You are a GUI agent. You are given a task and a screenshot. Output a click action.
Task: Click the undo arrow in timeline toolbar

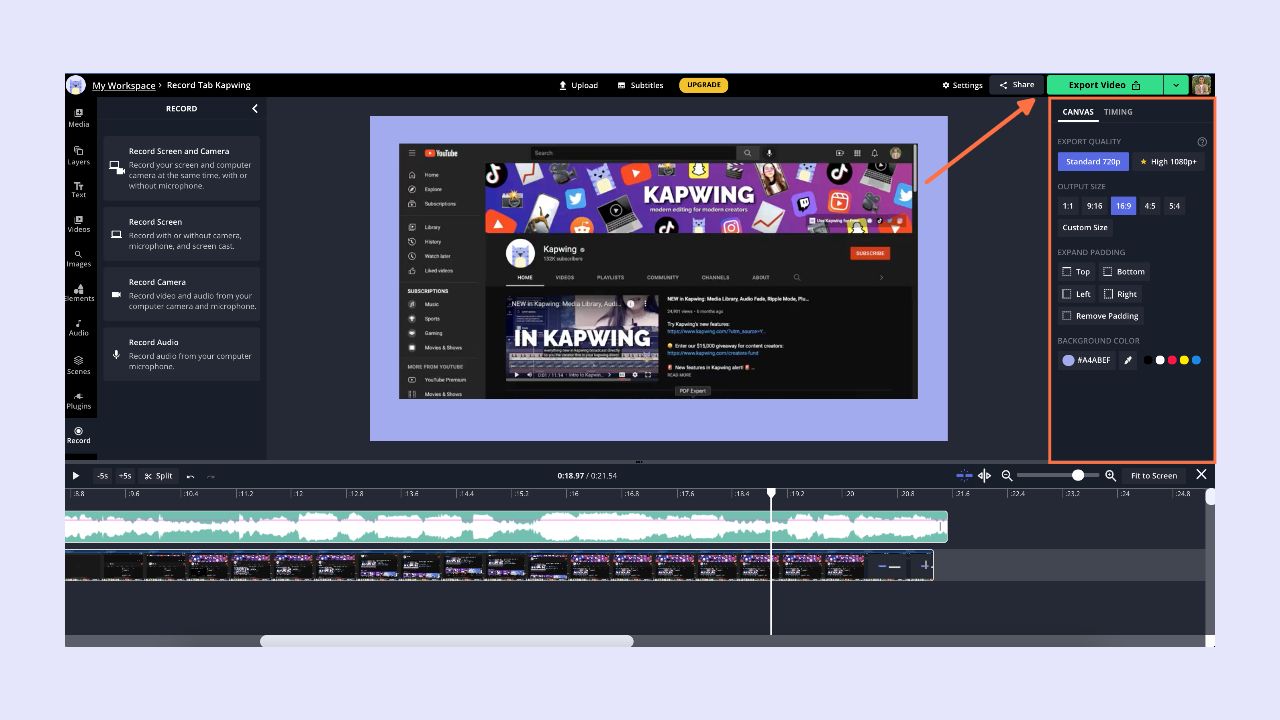pos(191,476)
